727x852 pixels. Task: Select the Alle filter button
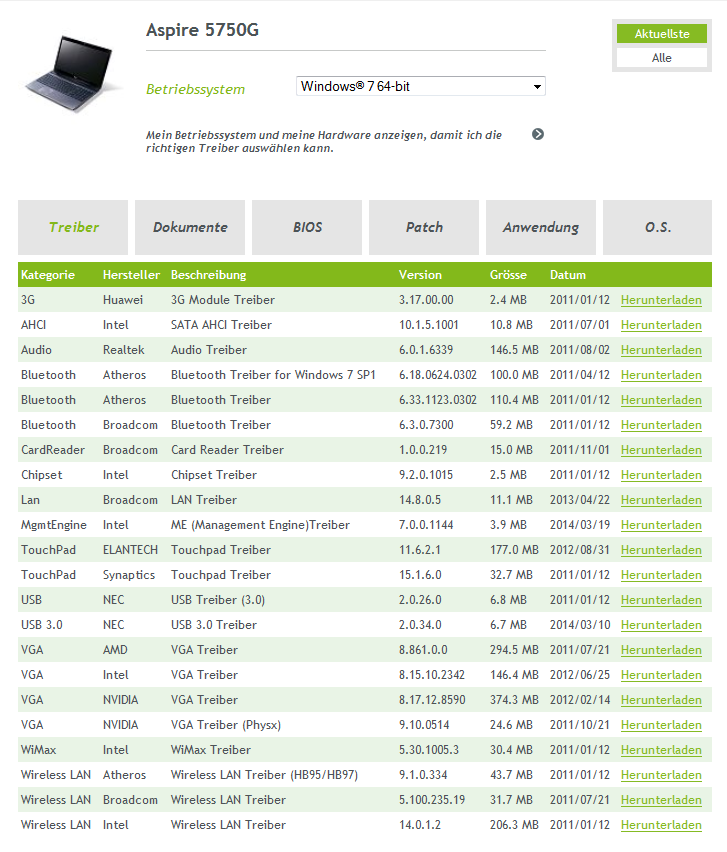661,58
